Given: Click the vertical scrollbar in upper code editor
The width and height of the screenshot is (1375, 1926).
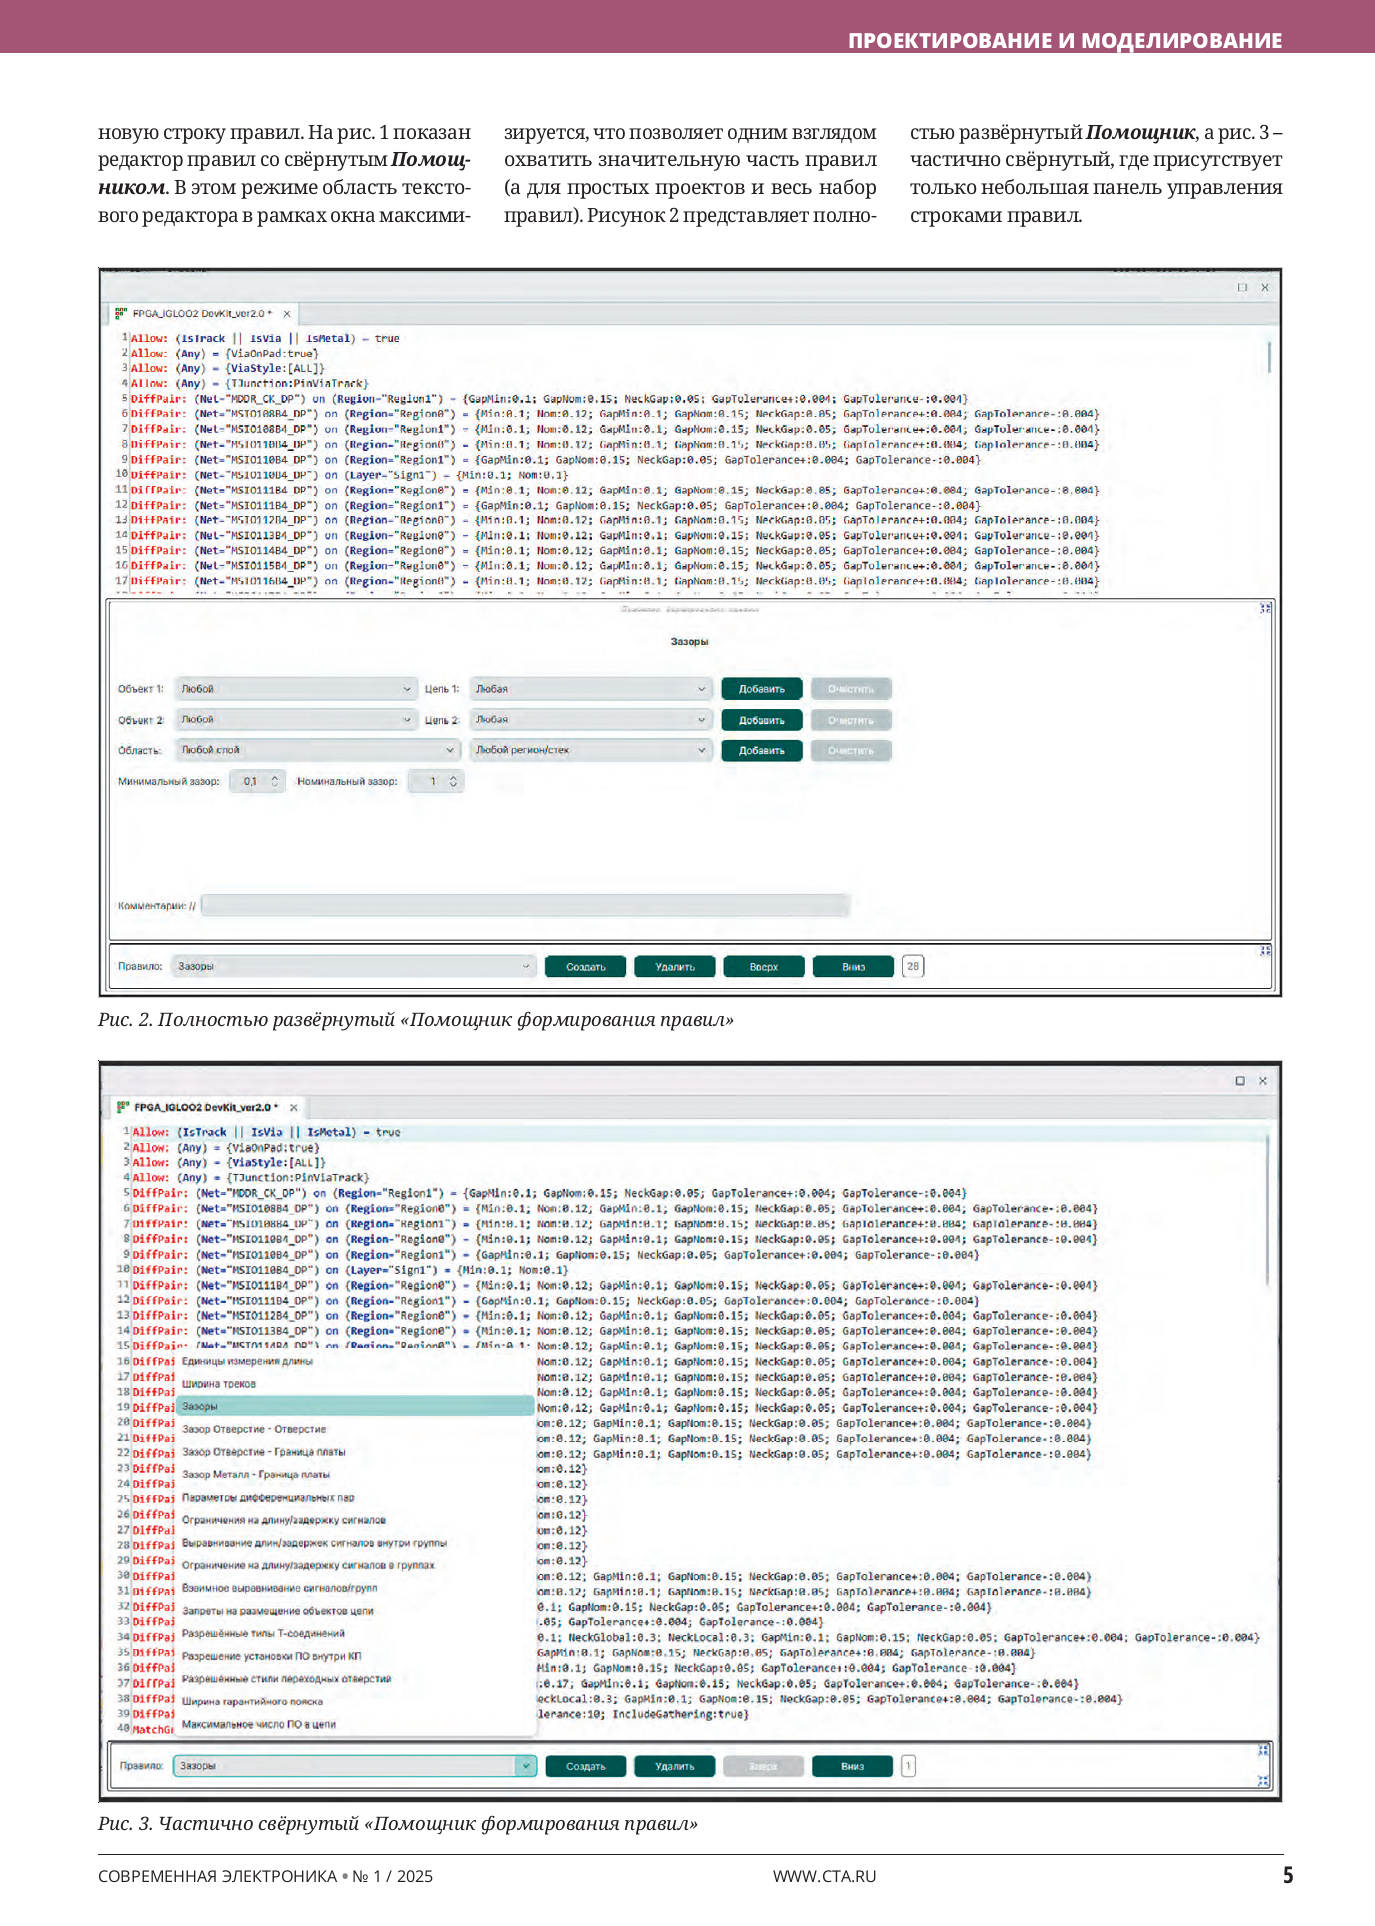Looking at the screenshot, I should tap(1269, 357).
